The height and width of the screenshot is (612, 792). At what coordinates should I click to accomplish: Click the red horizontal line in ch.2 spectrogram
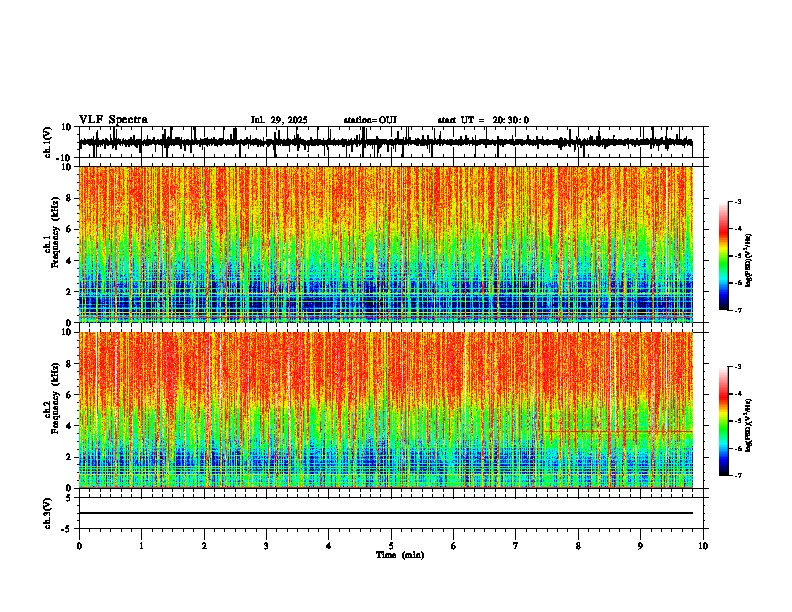click(x=618, y=431)
